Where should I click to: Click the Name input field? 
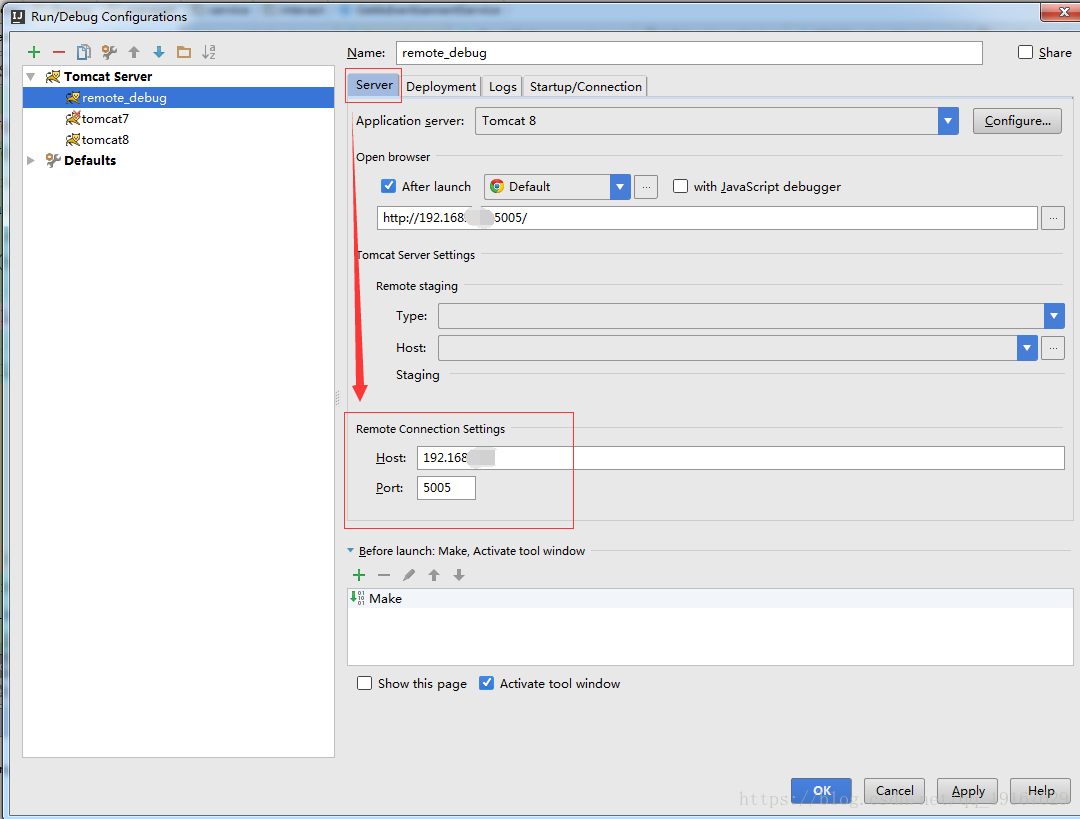tap(689, 53)
